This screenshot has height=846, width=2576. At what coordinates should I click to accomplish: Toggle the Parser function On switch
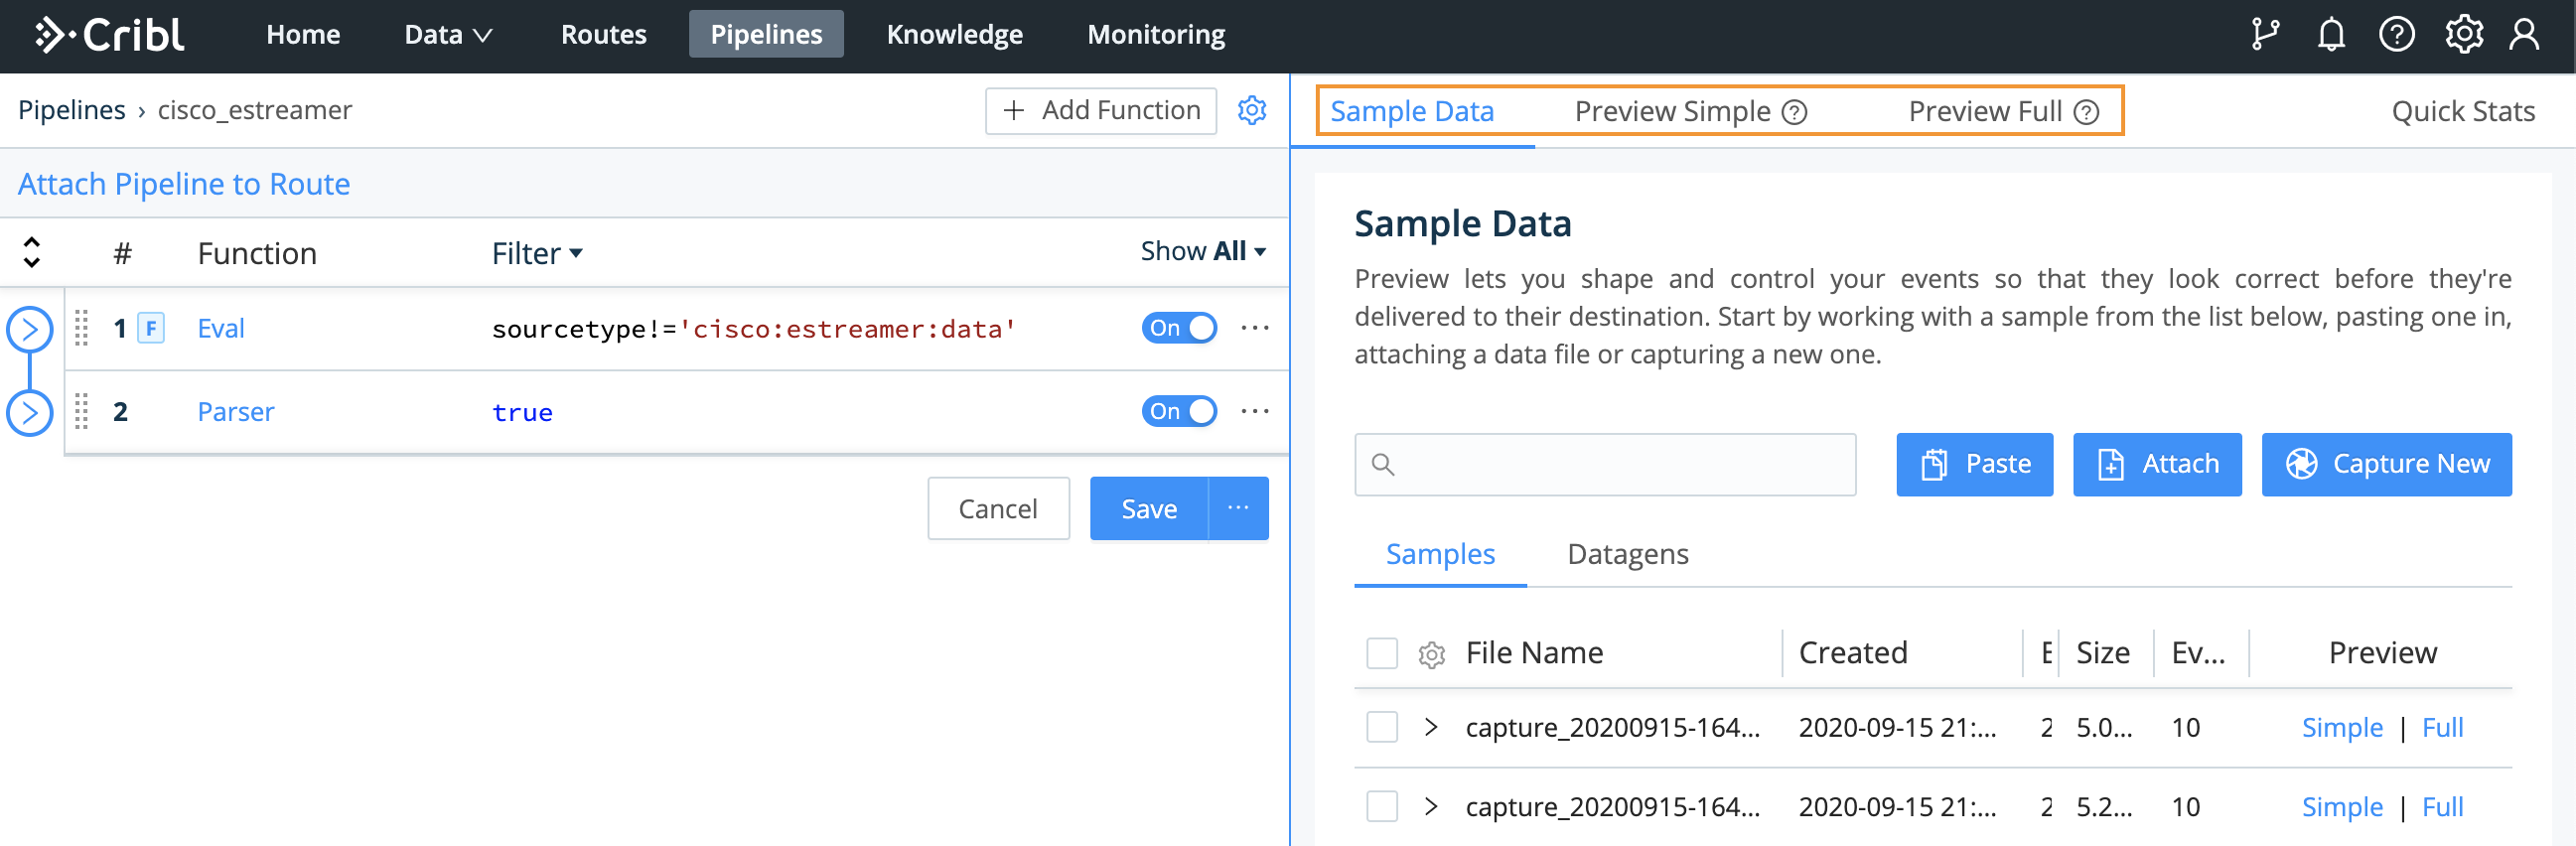(1179, 411)
